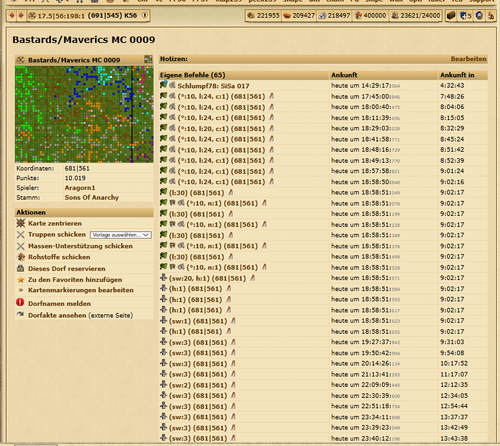The image size is (500, 446).
Task: Click support icon on 21:13:41 row
Action: tap(163, 374)
